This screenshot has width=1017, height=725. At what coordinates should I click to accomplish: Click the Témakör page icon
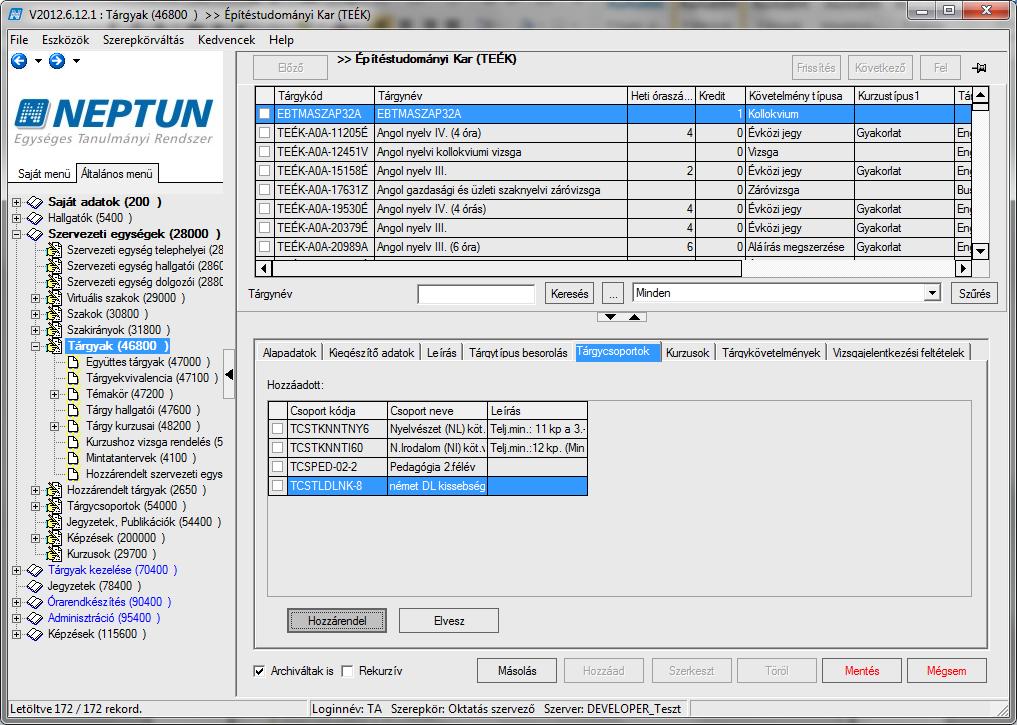pyautogui.click(x=73, y=394)
